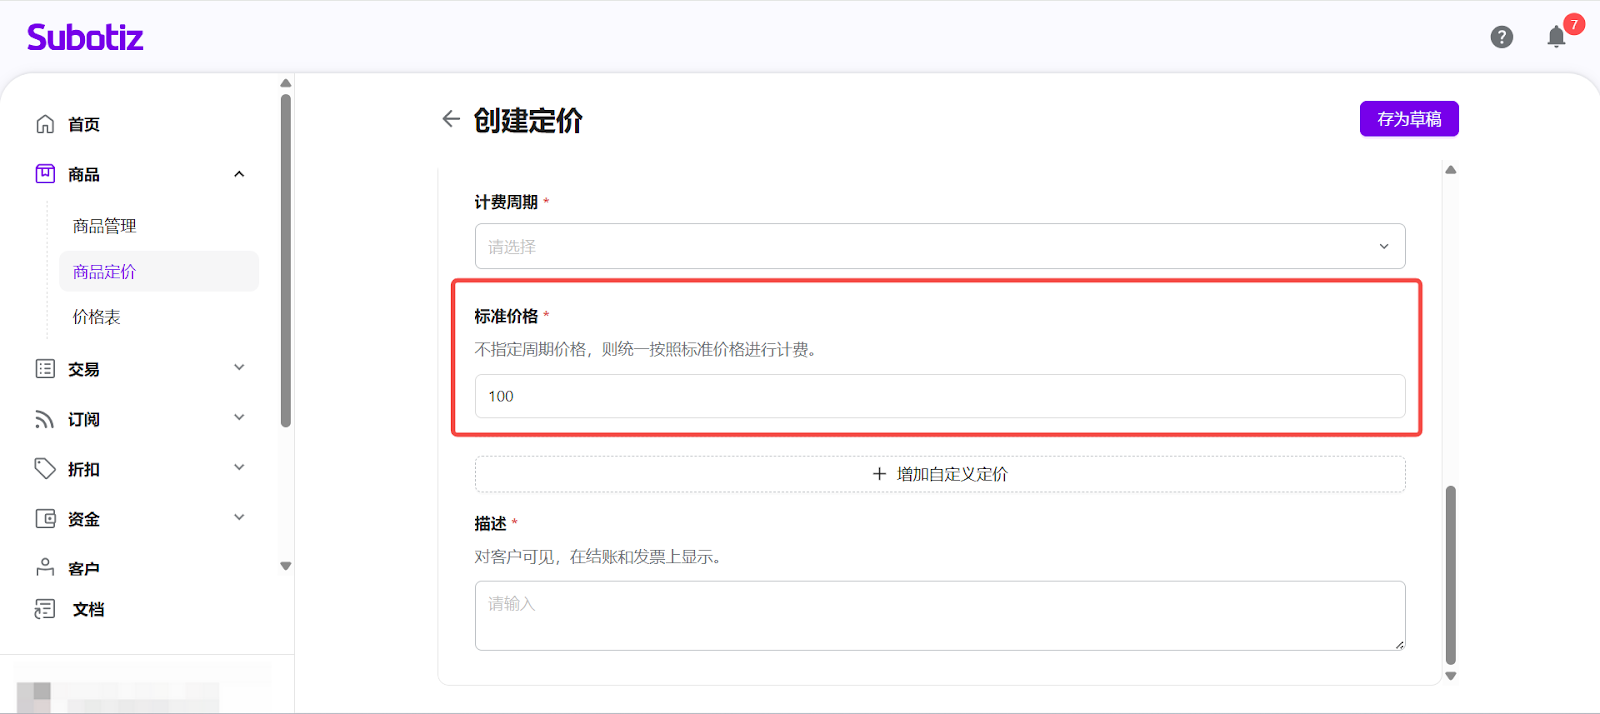Open 商品管理 submenu item
The image size is (1600, 714).
[105, 226]
